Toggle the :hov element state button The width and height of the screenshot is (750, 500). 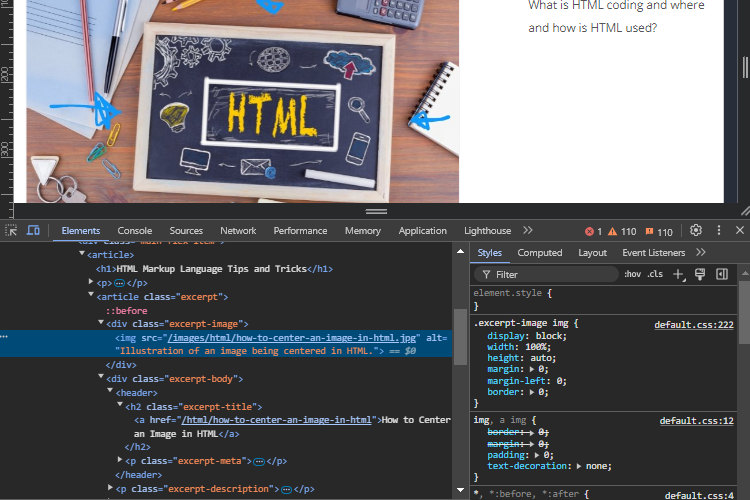tap(632, 274)
